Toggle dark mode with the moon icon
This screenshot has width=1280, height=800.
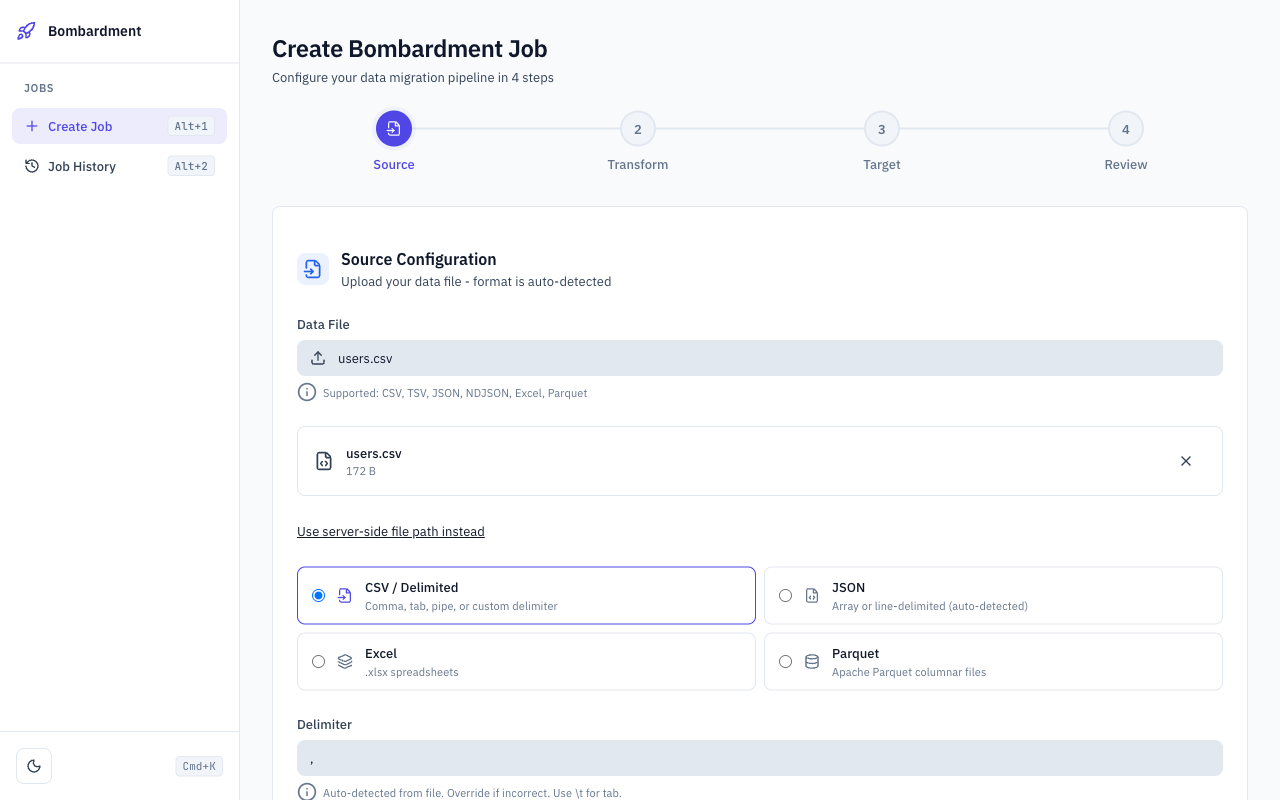coord(34,765)
